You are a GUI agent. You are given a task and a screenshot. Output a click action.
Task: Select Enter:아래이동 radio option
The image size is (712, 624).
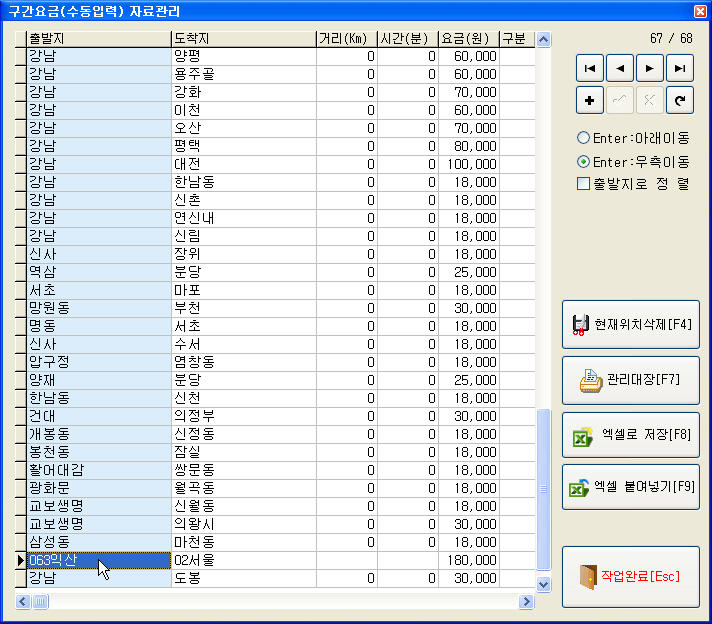633,138
